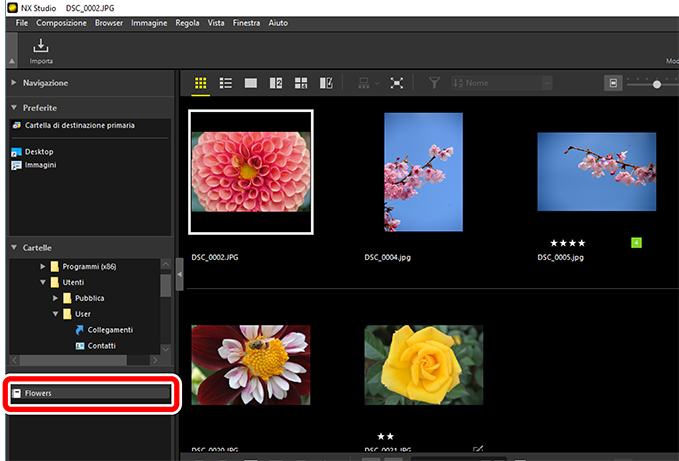Click the DSC_0004.jpg file name

point(387,257)
